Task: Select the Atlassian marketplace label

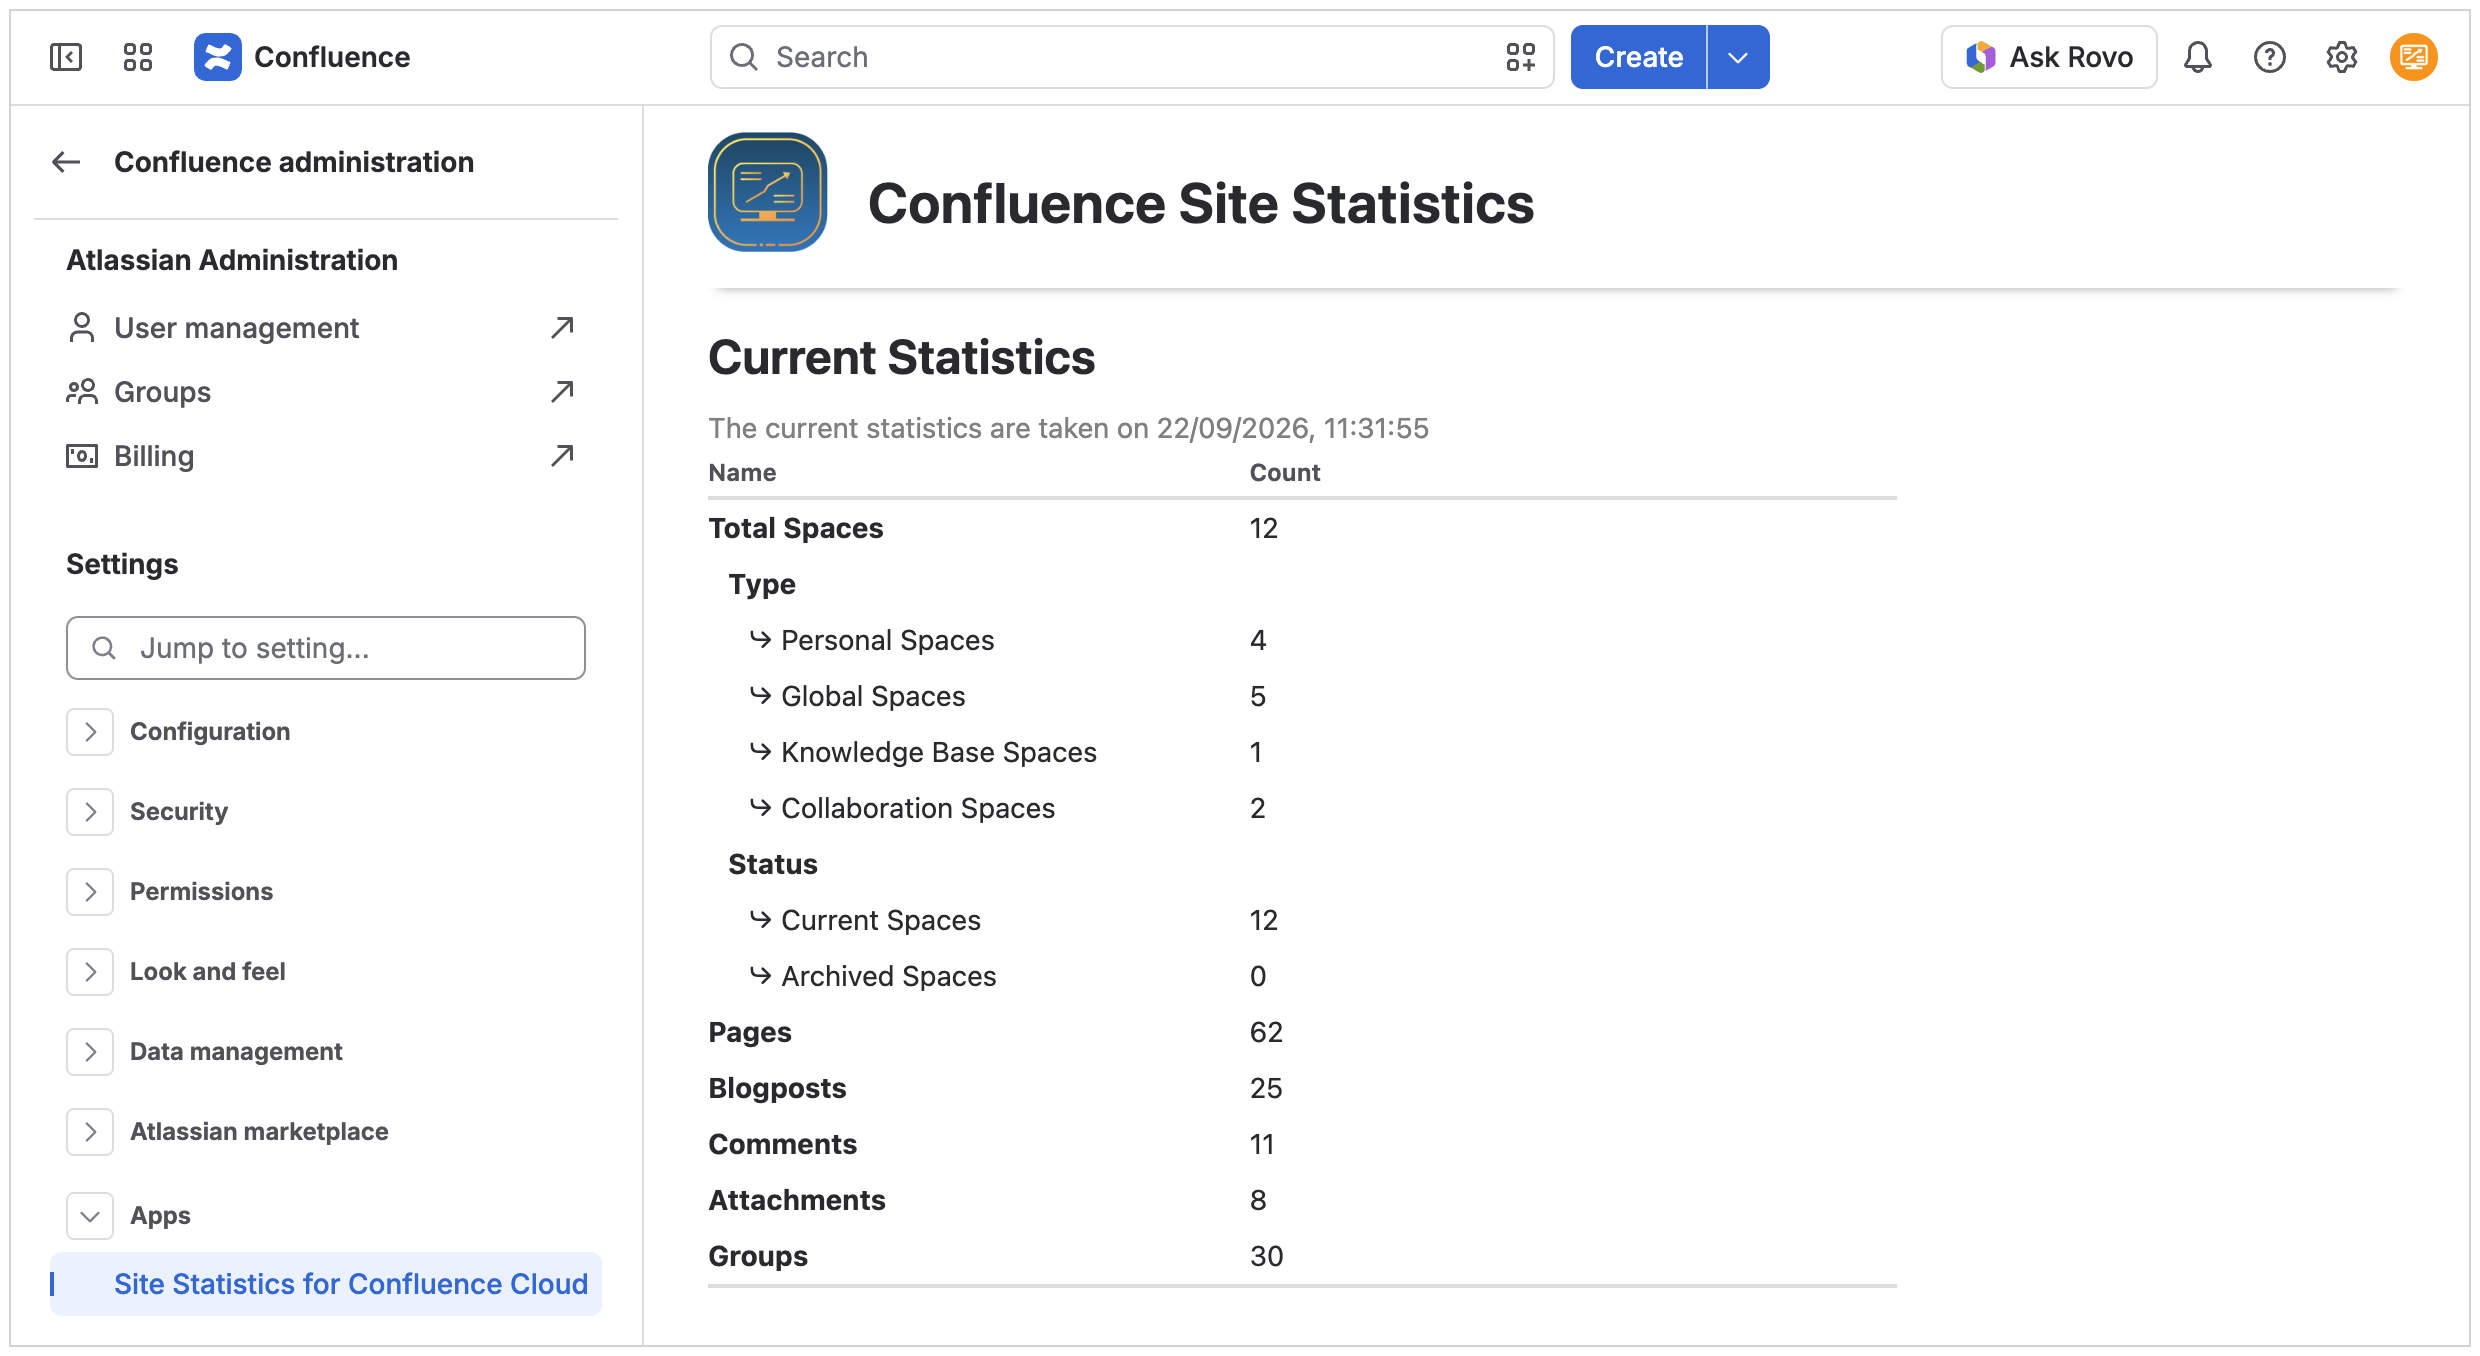Action: click(x=259, y=1132)
